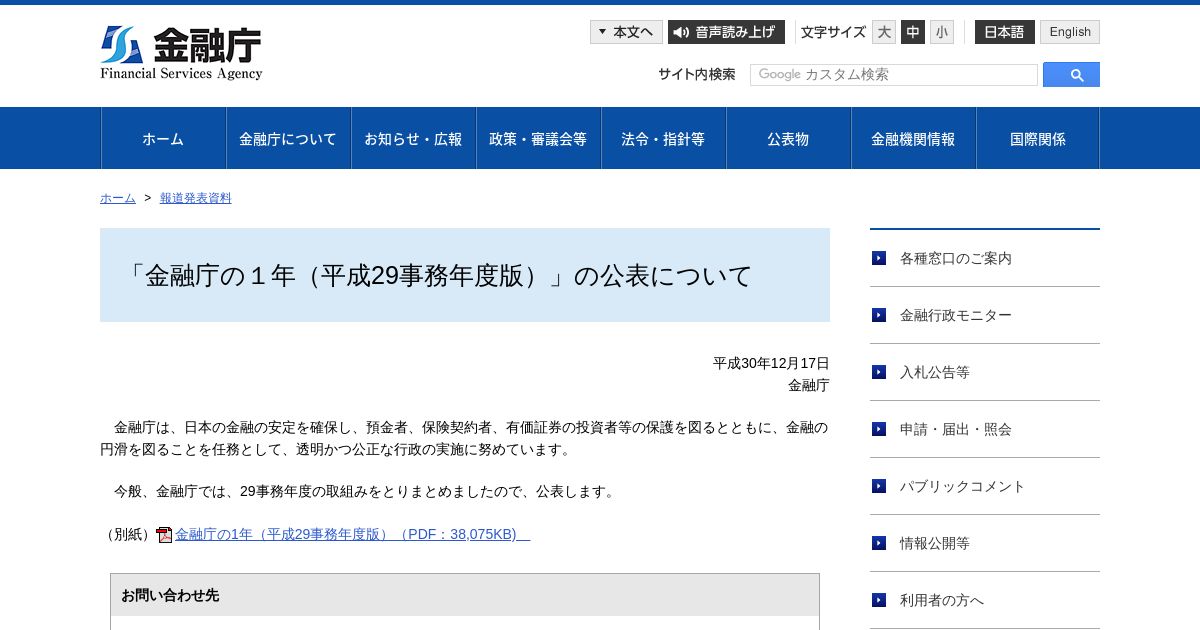Click the PDF icon beside the 別紙 link

click(x=164, y=535)
